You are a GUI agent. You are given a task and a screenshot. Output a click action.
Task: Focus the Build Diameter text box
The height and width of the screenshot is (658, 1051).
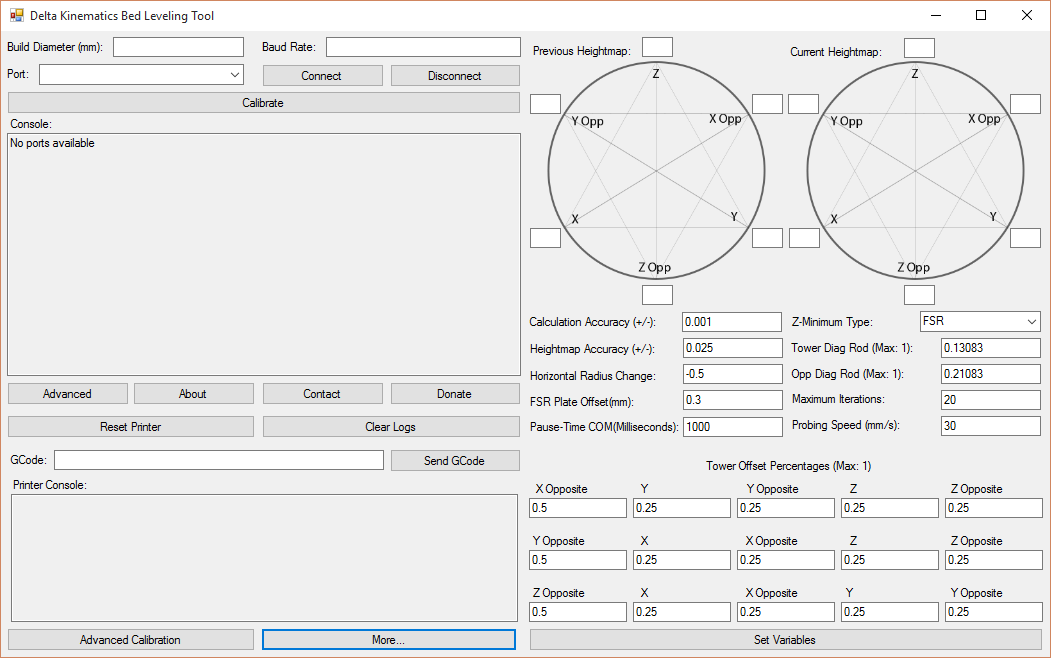[178, 47]
